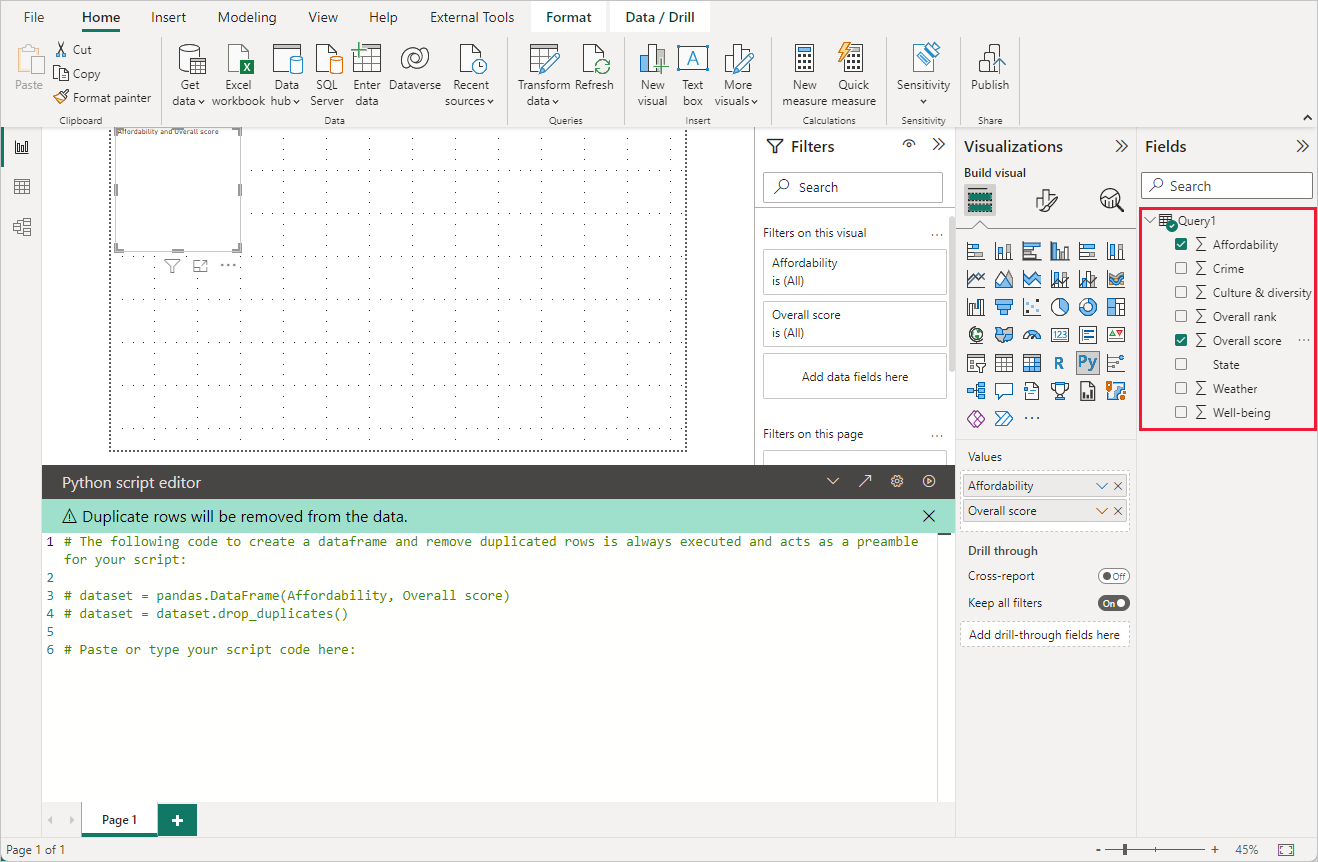Uncheck the Affordability field
Viewport: 1318px width, 862px height.
coord(1181,244)
